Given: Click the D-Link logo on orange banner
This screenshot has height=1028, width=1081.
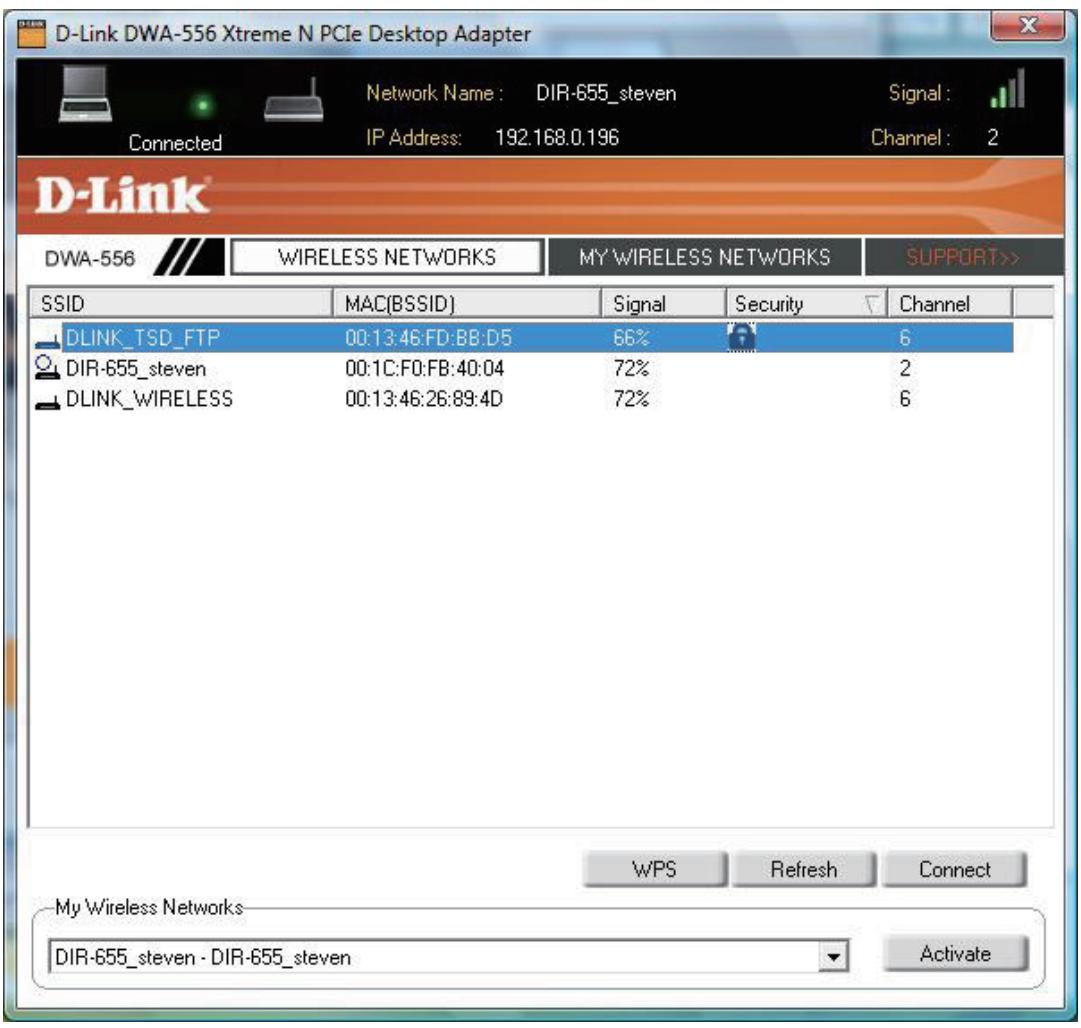Looking at the screenshot, I should click(122, 196).
